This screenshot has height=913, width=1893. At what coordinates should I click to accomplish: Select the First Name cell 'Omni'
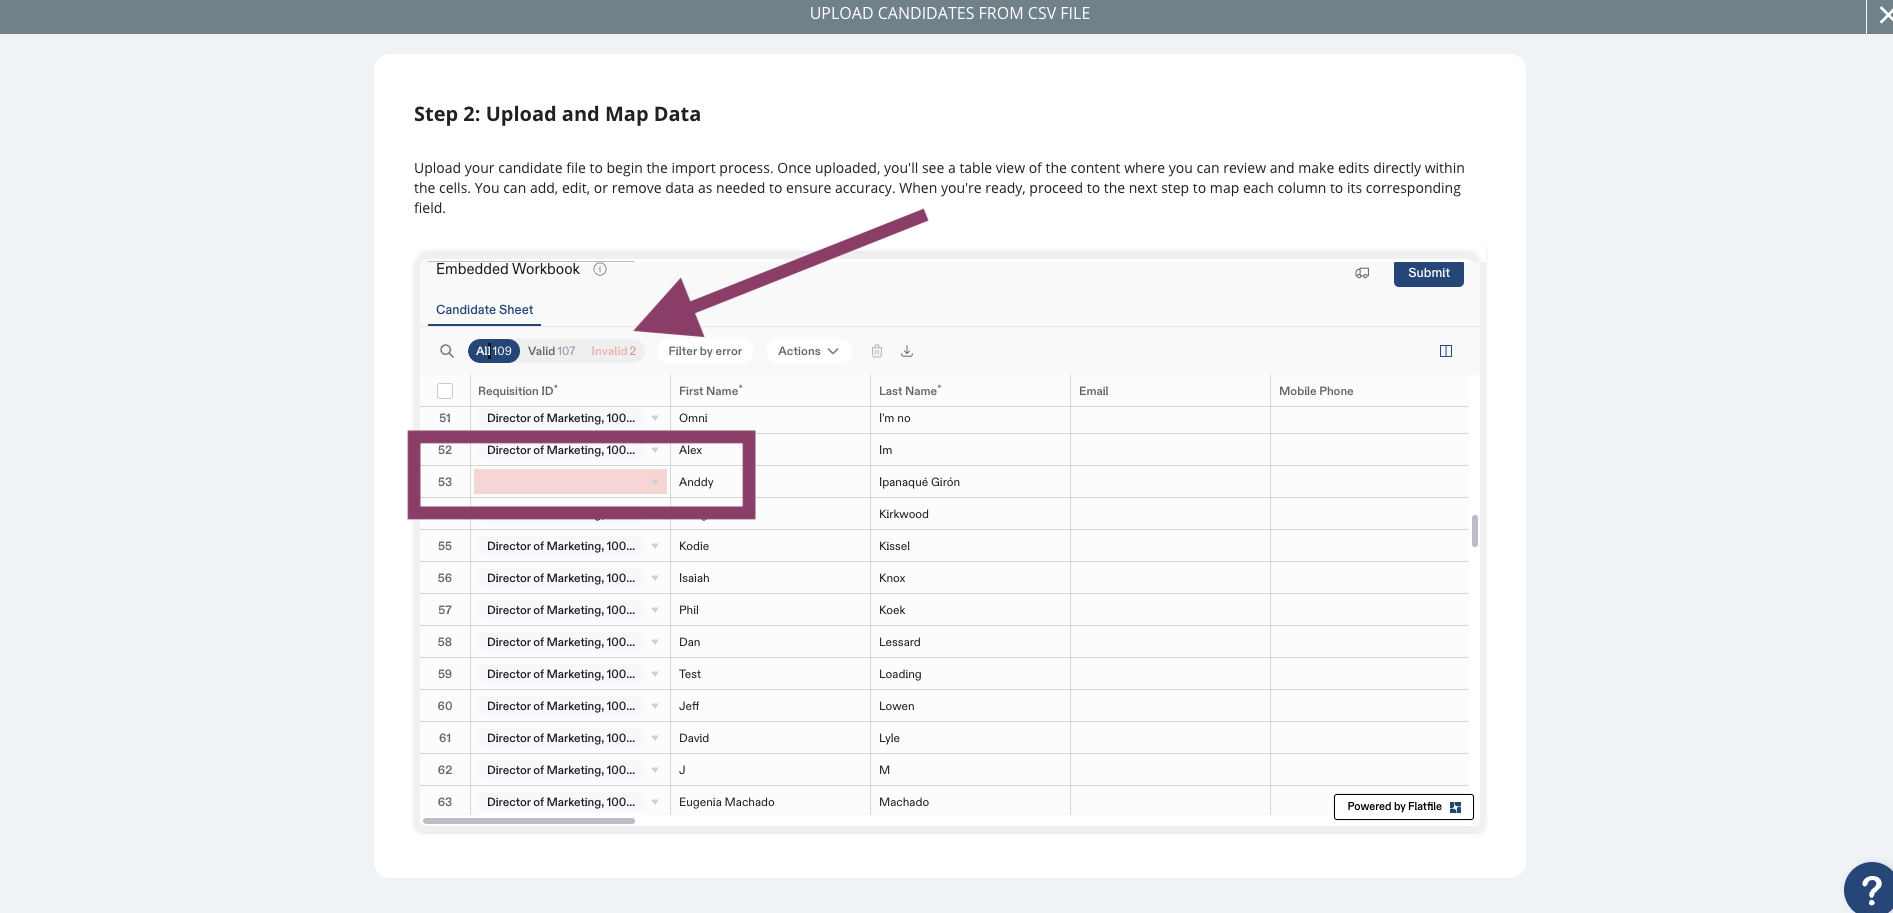(770, 418)
